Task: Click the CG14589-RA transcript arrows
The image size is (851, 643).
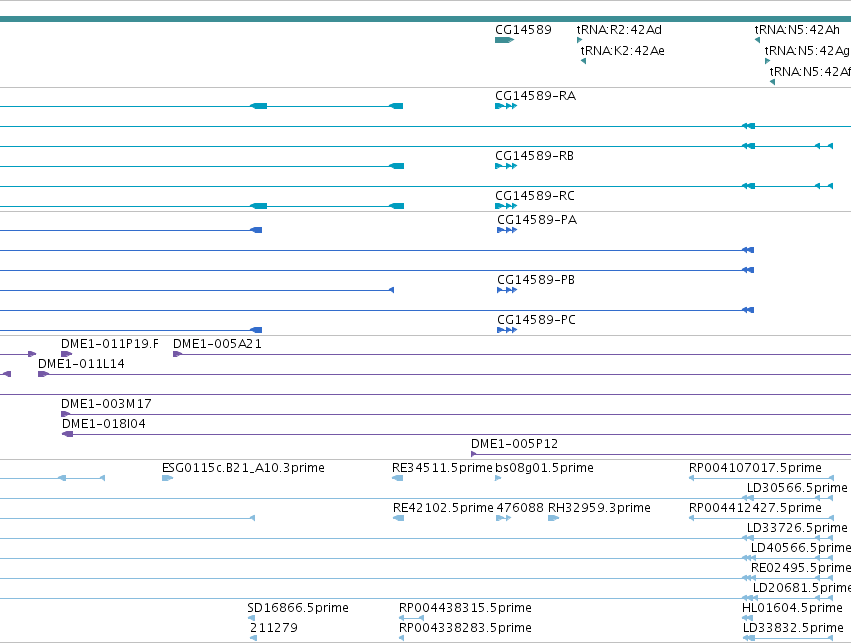Action: 506,106
